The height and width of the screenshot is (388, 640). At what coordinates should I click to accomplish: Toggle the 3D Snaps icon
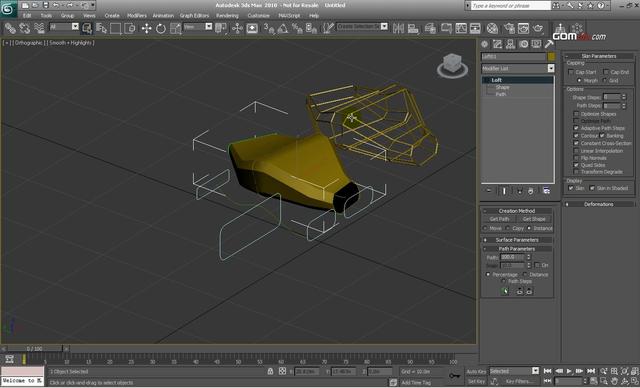[269, 28]
